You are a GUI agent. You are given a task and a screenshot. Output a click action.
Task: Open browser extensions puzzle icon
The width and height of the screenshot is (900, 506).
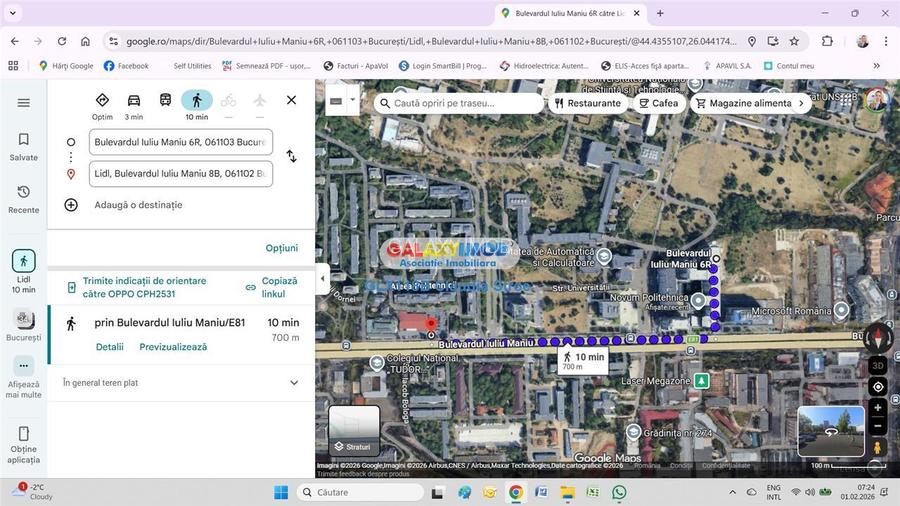click(x=827, y=41)
